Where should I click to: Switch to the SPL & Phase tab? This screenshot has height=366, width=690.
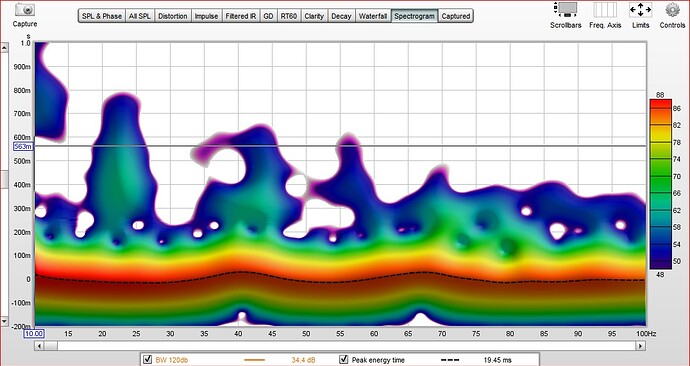pyautogui.click(x=102, y=16)
